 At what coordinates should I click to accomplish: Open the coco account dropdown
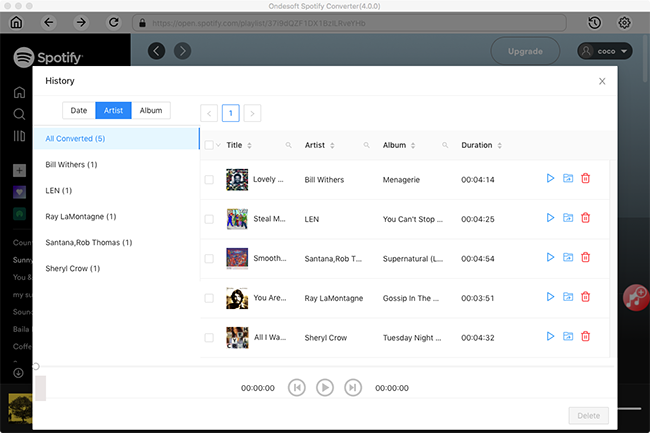pos(605,51)
